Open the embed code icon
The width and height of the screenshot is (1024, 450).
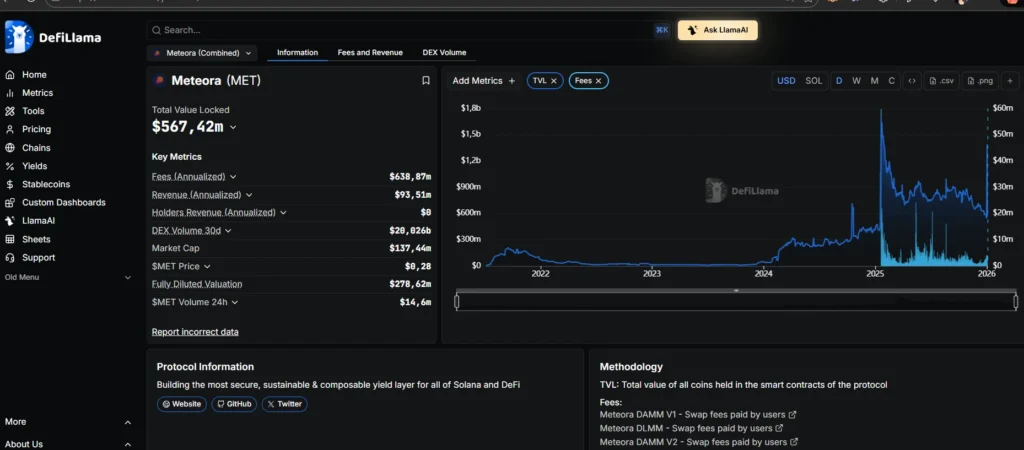tap(912, 80)
